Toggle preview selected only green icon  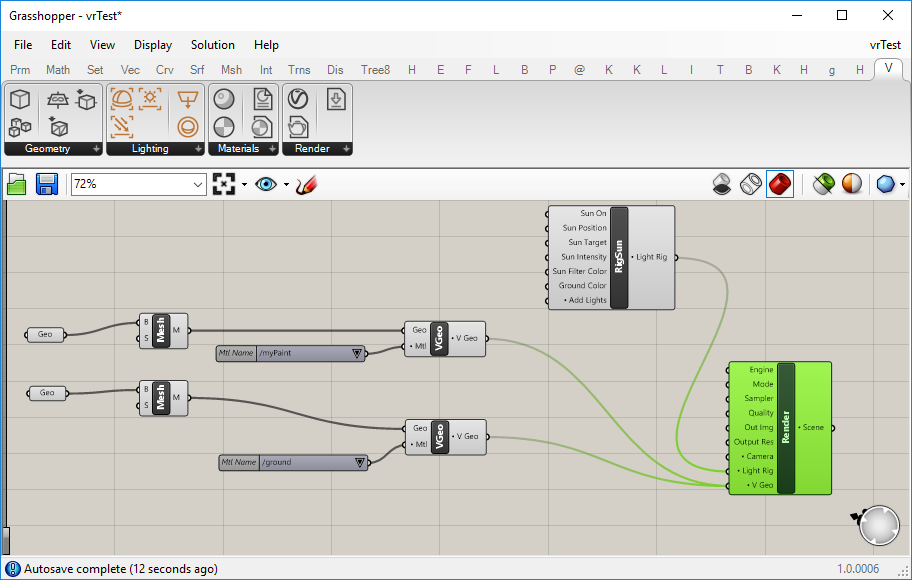824,184
